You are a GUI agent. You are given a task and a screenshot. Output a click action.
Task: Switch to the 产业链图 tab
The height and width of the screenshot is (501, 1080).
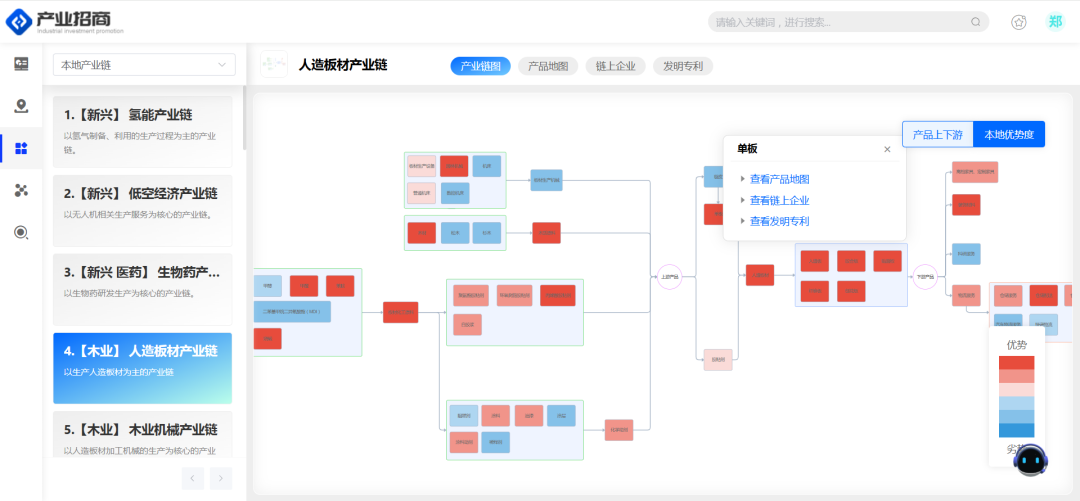pos(481,66)
